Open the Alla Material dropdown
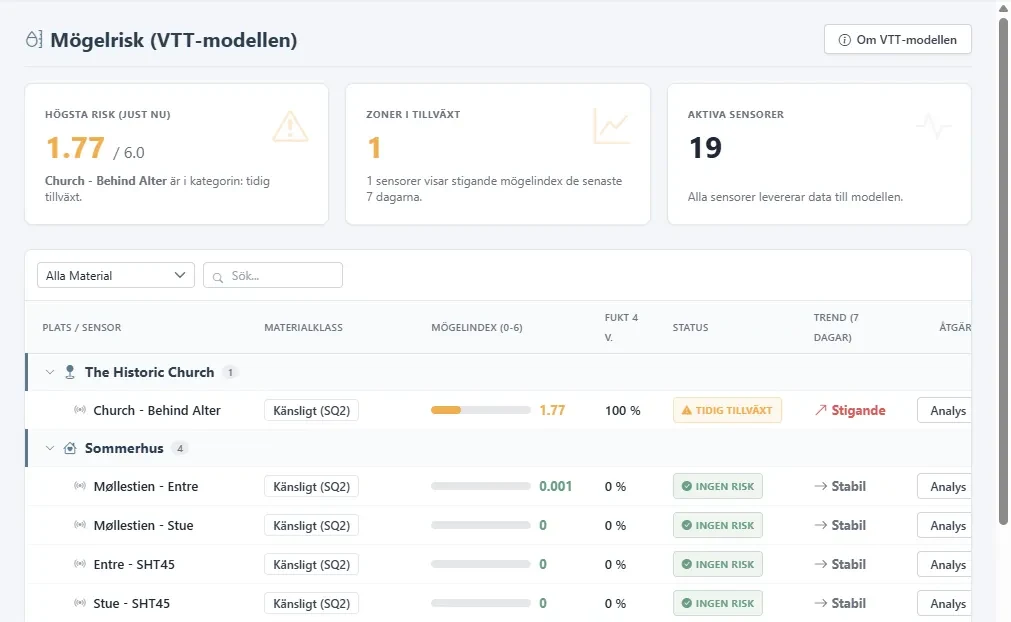This screenshot has height=622, width=1011. [x=116, y=275]
